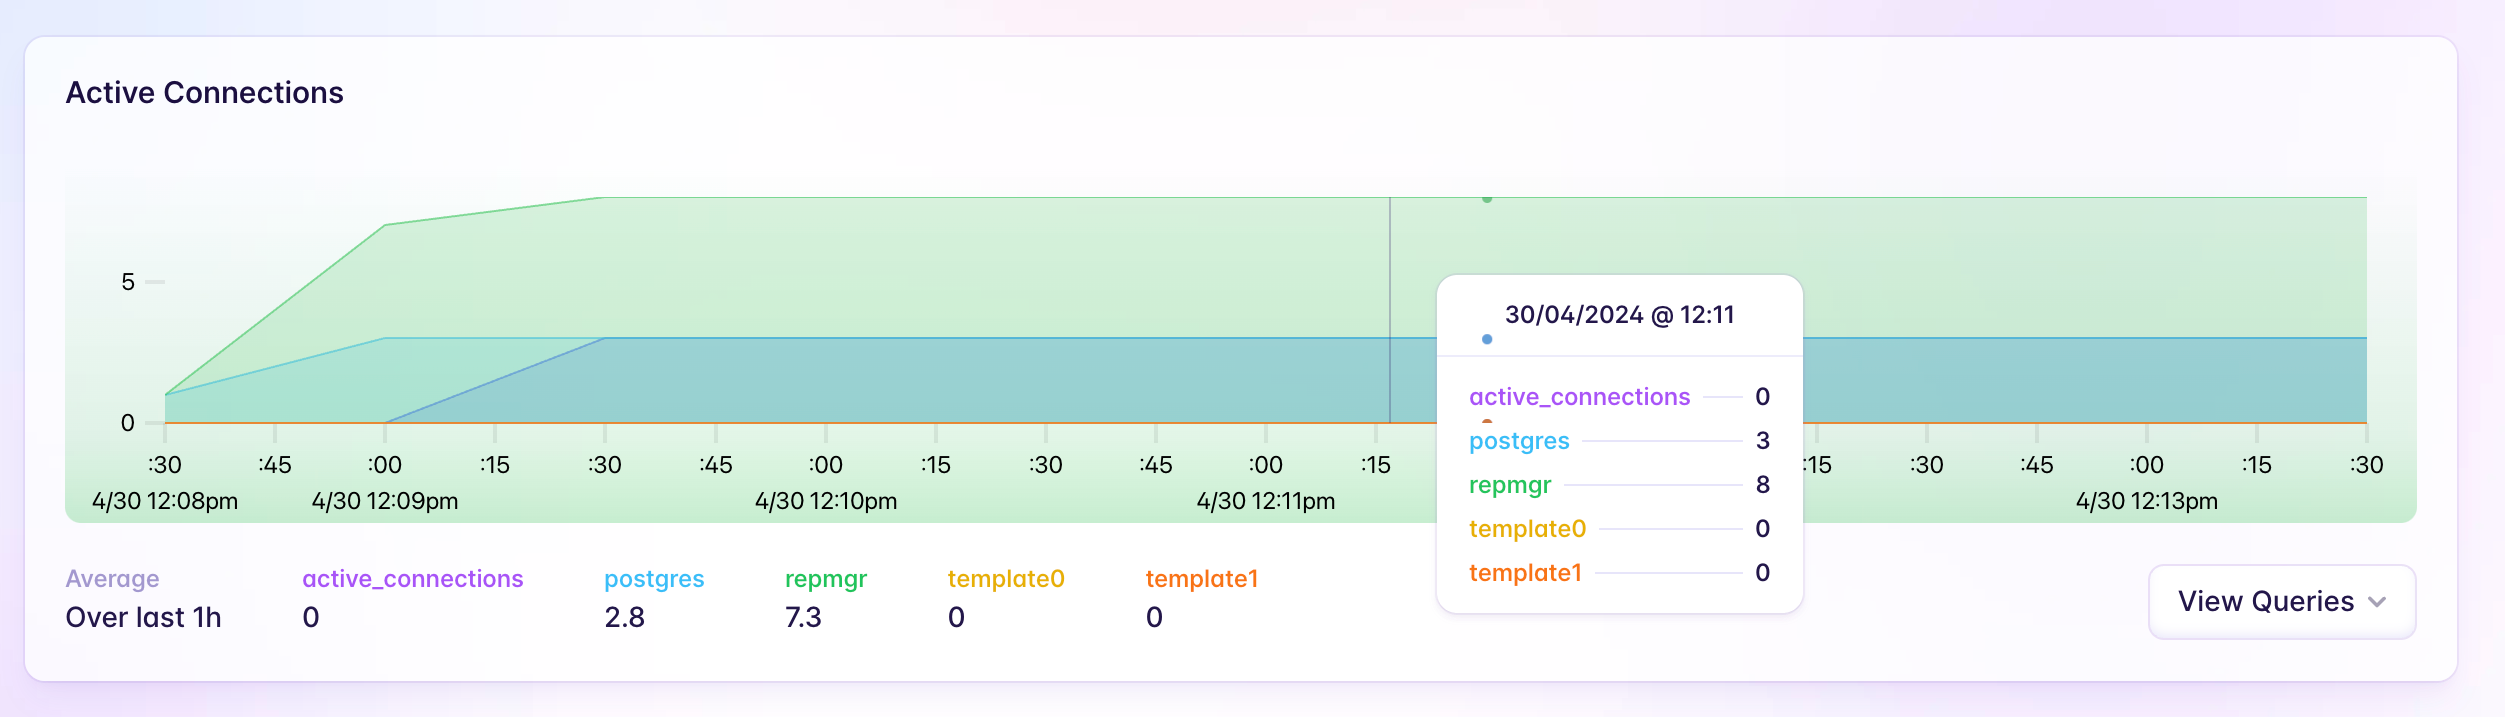This screenshot has height=717, width=2505.
Task: Toggle the repmgr series in the bottom legend
Action: click(x=825, y=579)
